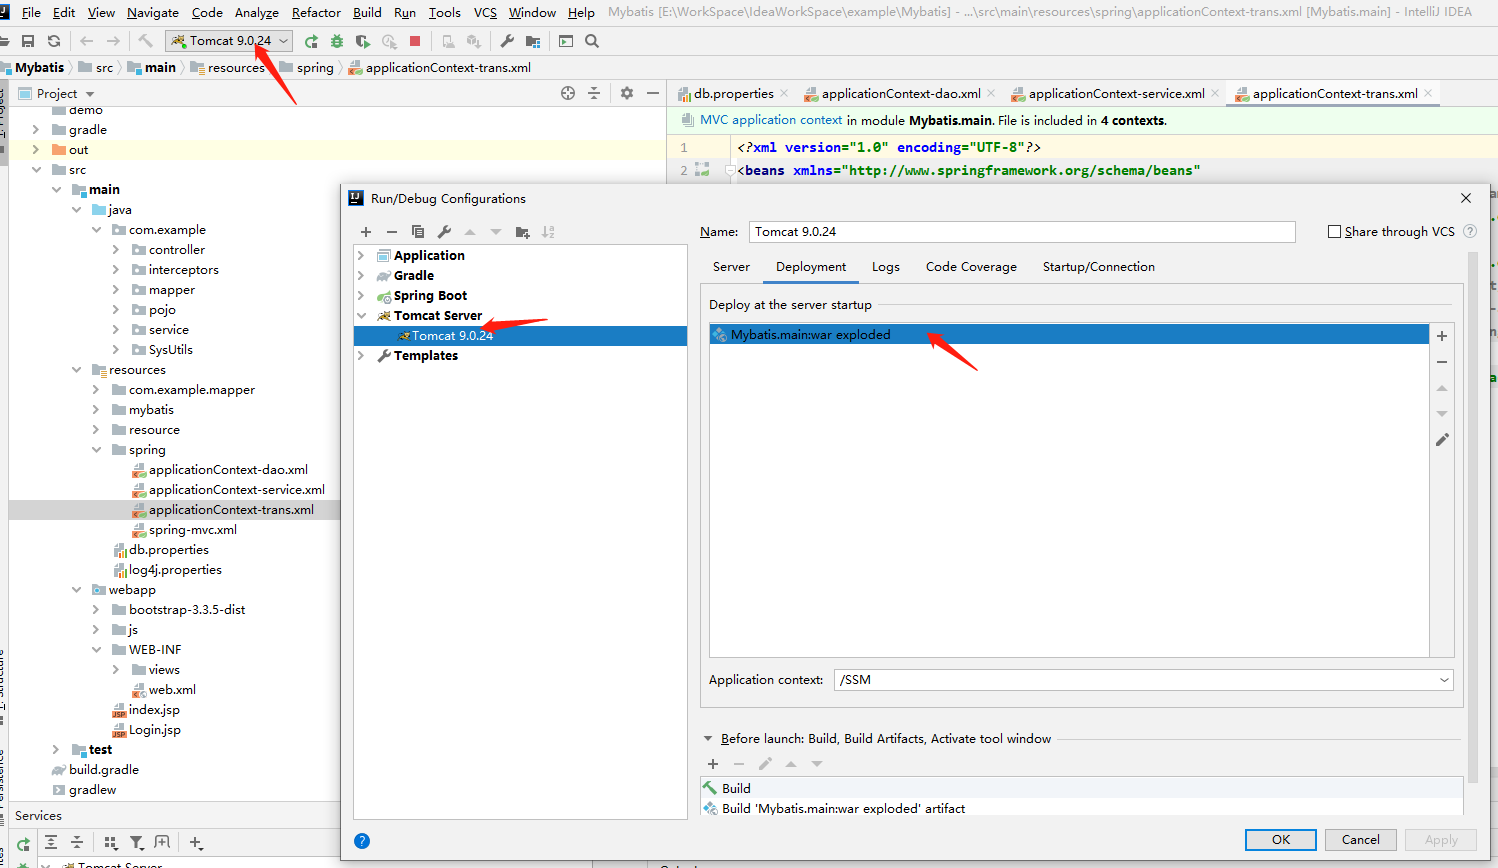Select spring-mvc.xml in the project tree
Image resolution: width=1498 pixels, height=868 pixels.
click(x=193, y=530)
